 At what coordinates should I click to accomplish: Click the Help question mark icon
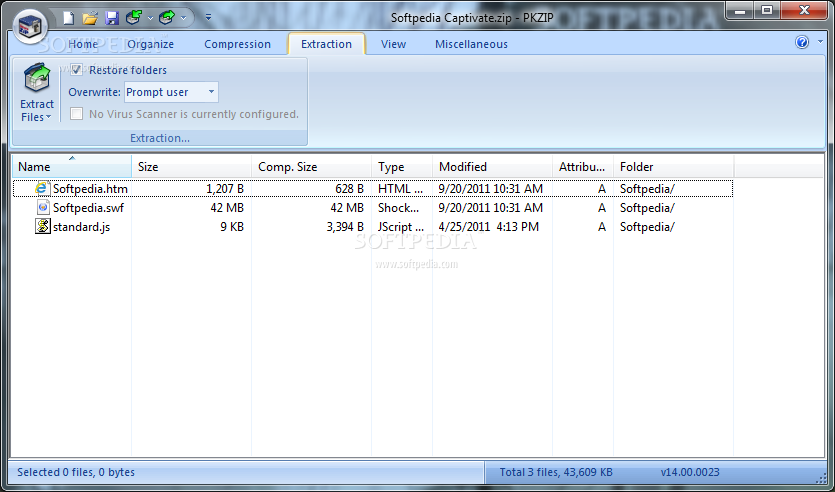point(802,42)
